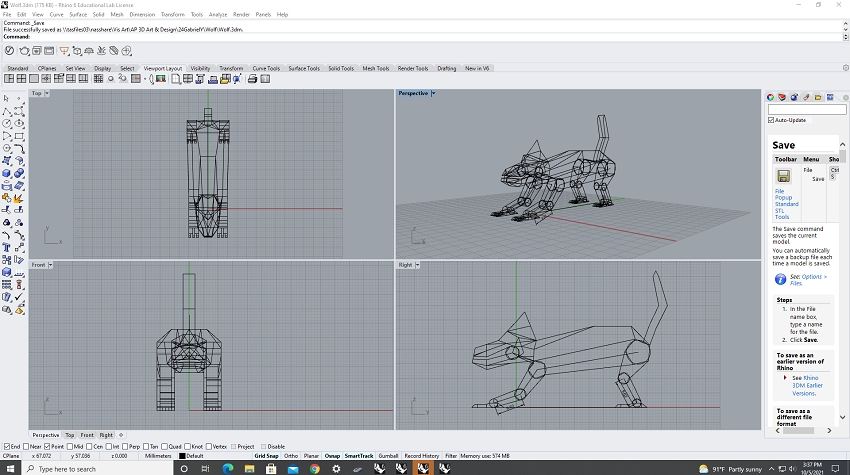Switch to the Surface Tools toolbar tab
850x475 pixels.
304,68
